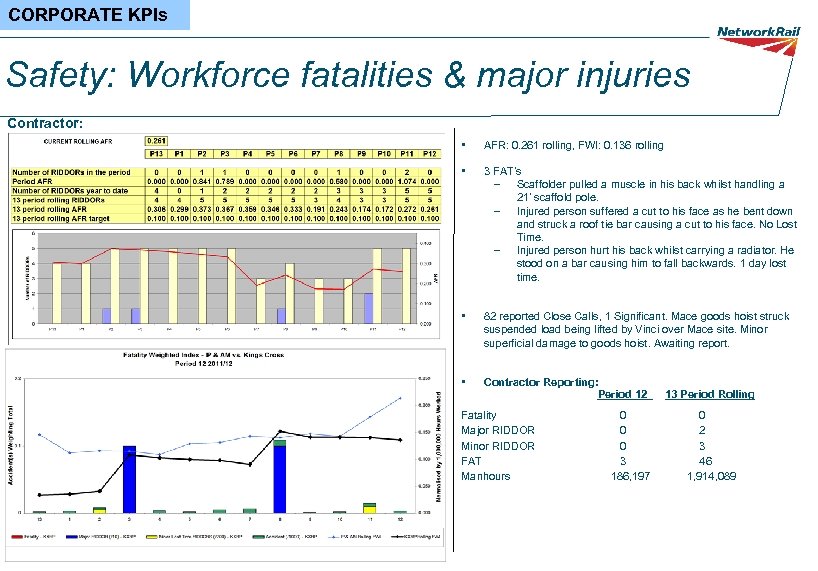The image size is (818, 571).
Task: Click the underlined 'Period 12' column heading
Action: (624, 394)
